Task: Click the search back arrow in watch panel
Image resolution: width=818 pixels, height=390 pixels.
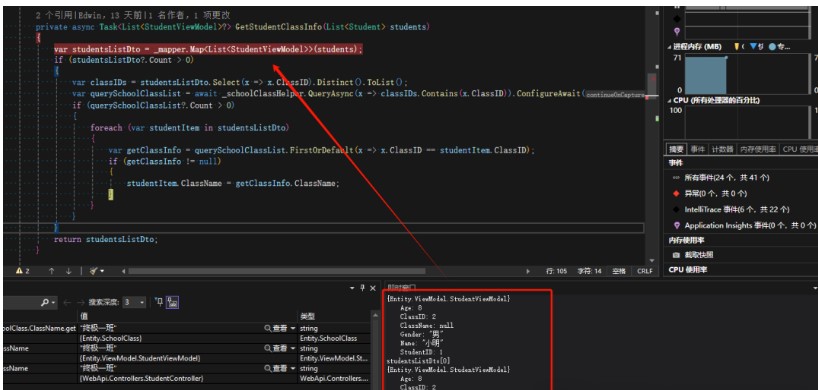Action: point(66,302)
